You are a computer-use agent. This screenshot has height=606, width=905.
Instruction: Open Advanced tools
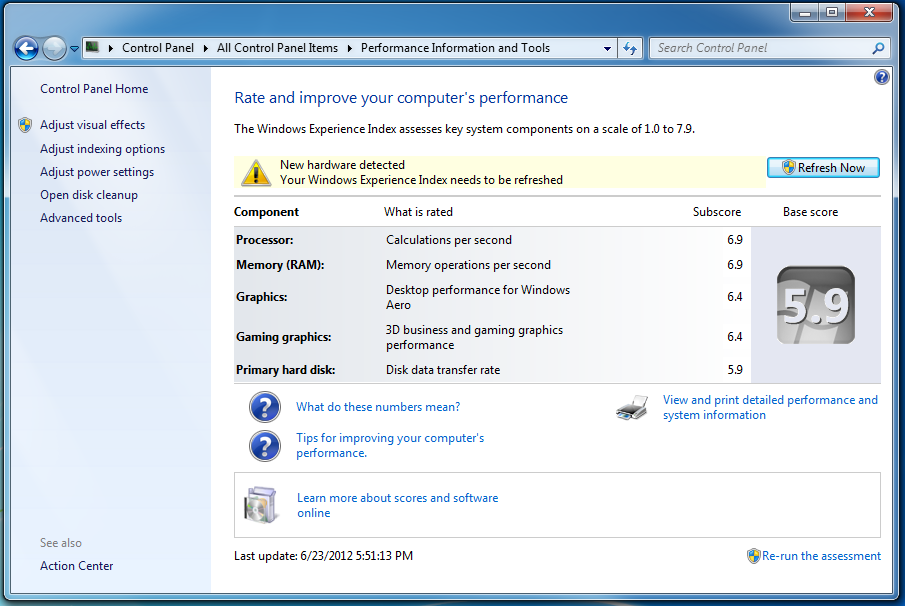[81, 218]
